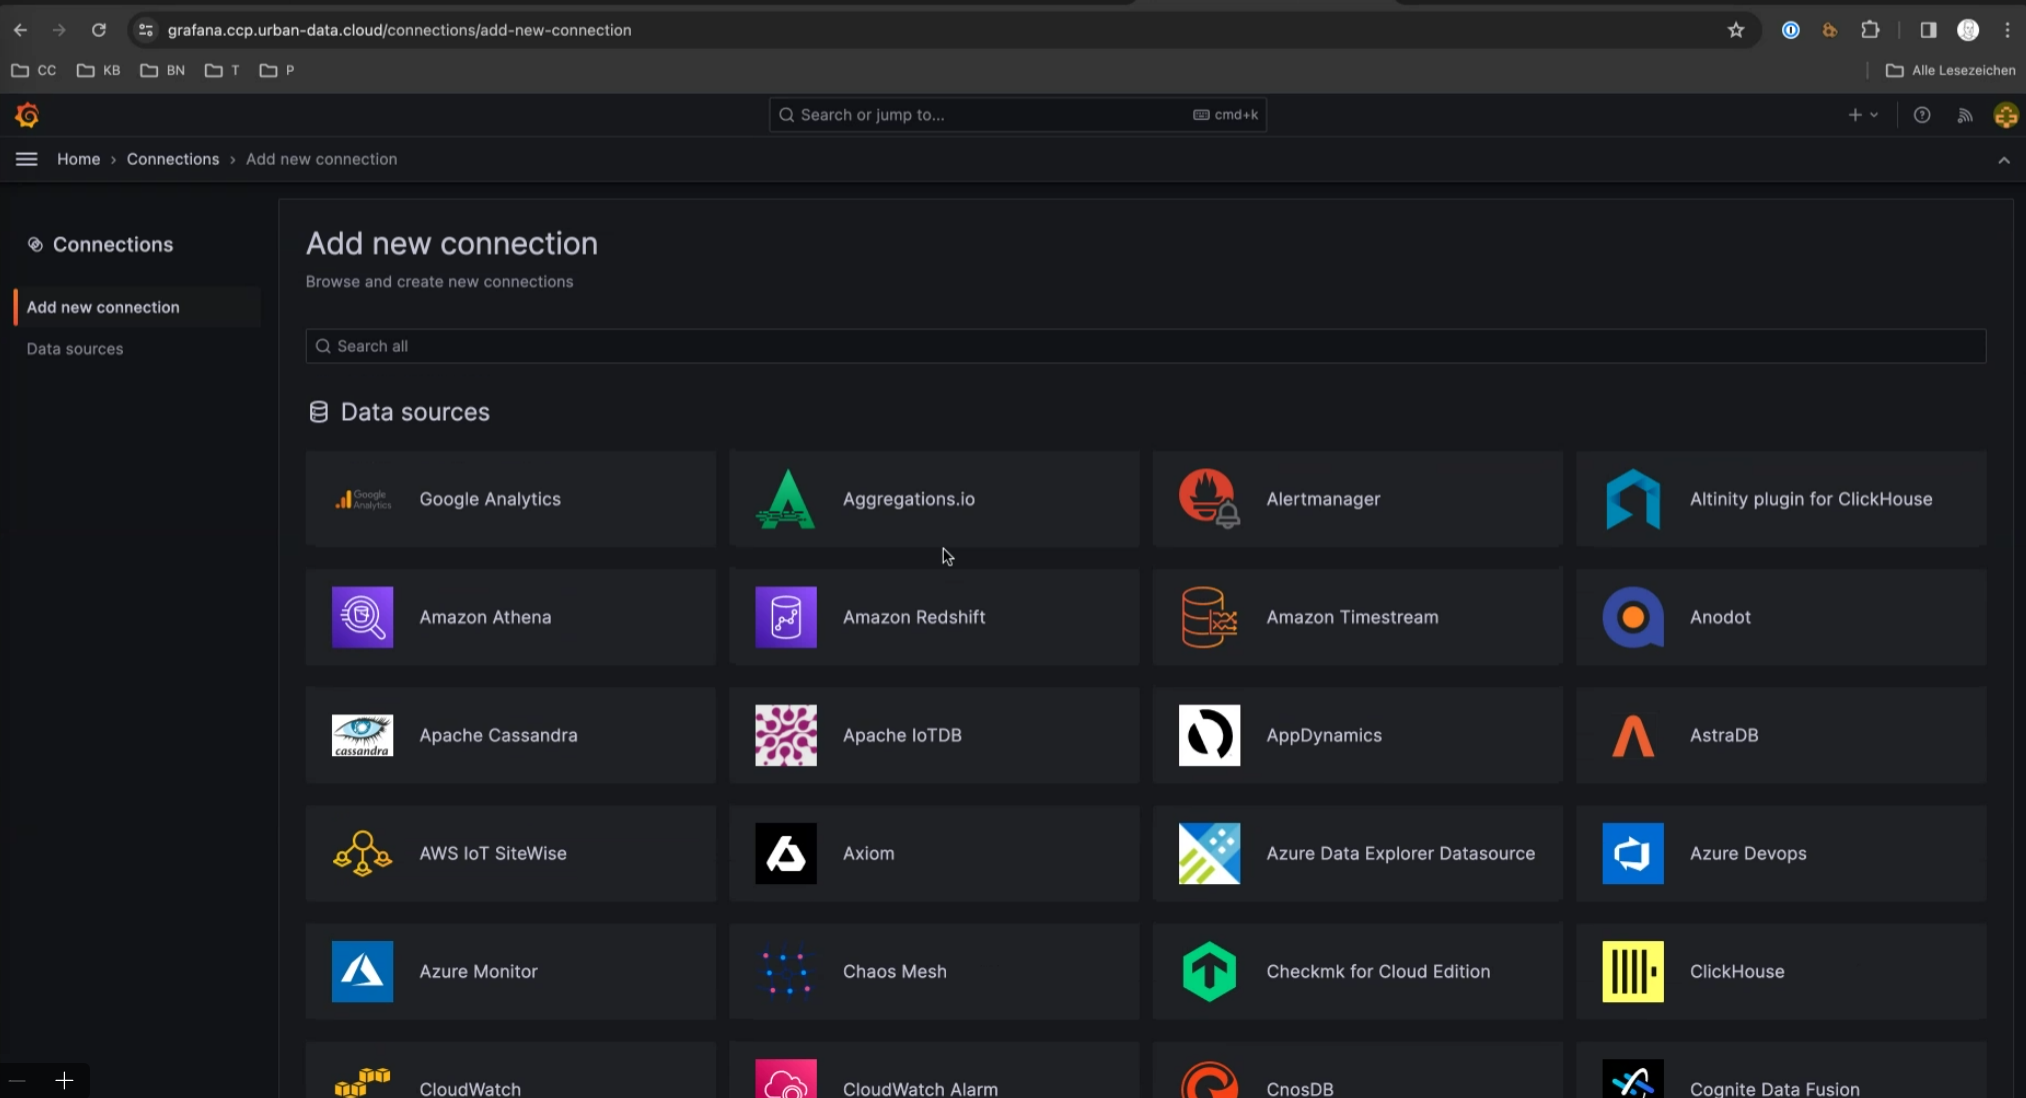Click the Alertmanager logo icon
The image size is (2026, 1098).
(1209, 499)
